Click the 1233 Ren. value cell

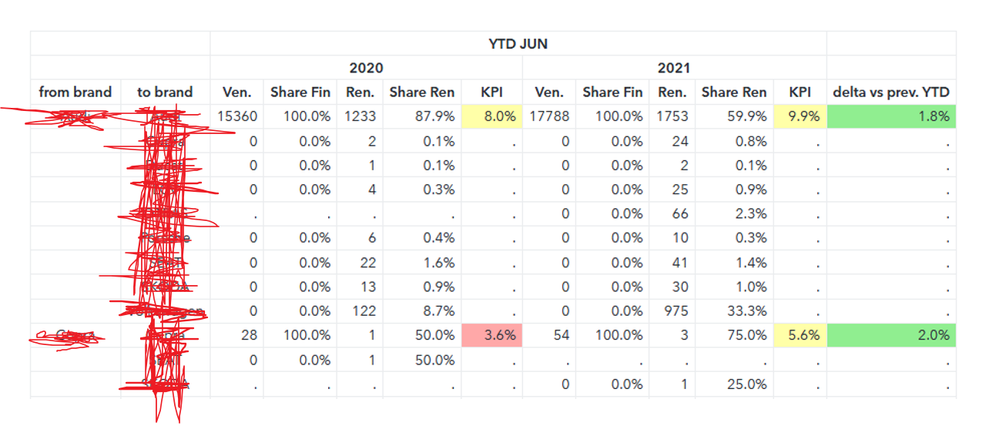click(x=362, y=117)
